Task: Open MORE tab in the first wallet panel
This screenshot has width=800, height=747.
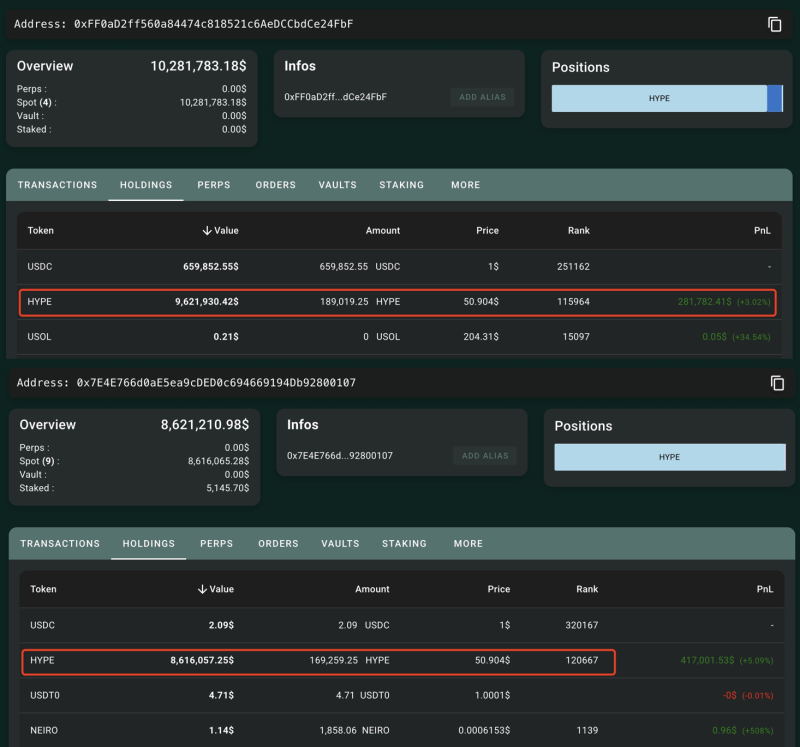Action: pyautogui.click(x=465, y=185)
